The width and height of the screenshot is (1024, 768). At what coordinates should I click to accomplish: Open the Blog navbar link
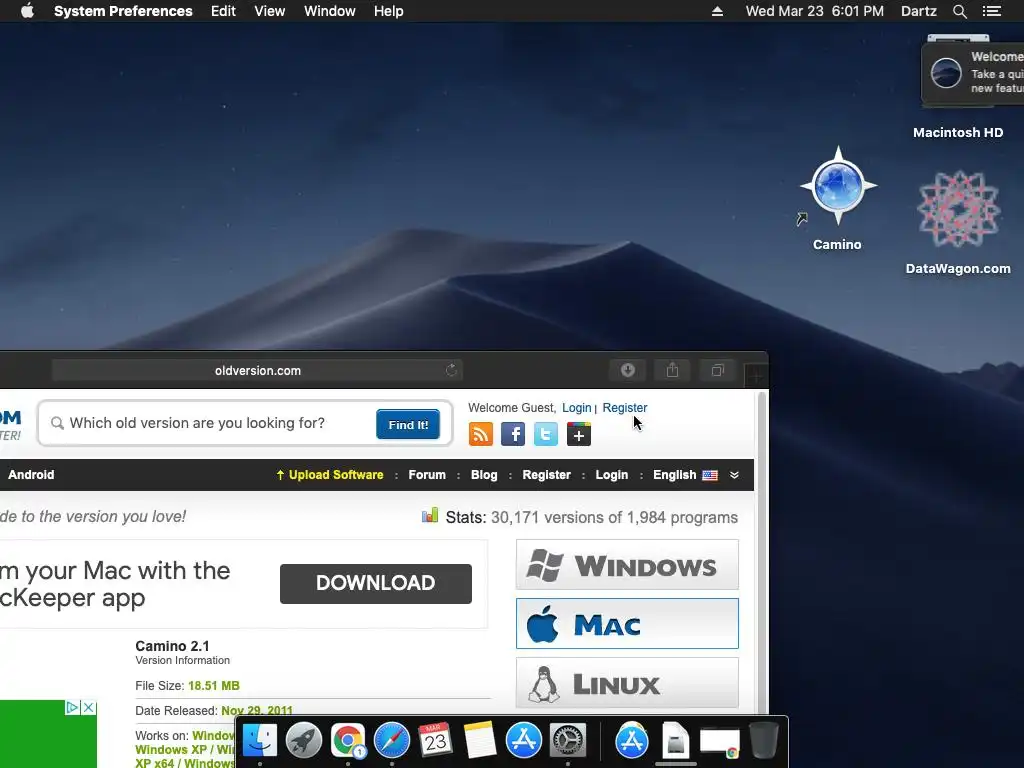point(484,475)
